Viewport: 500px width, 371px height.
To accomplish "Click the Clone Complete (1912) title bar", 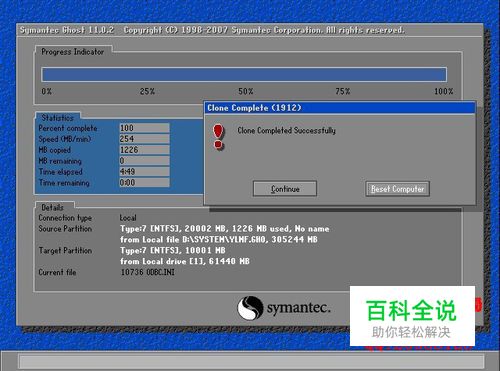I will (x=339, y=108).
